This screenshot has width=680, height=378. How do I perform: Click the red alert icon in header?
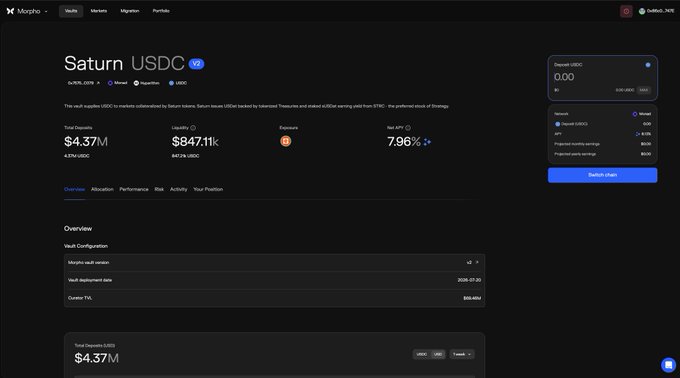626,11
